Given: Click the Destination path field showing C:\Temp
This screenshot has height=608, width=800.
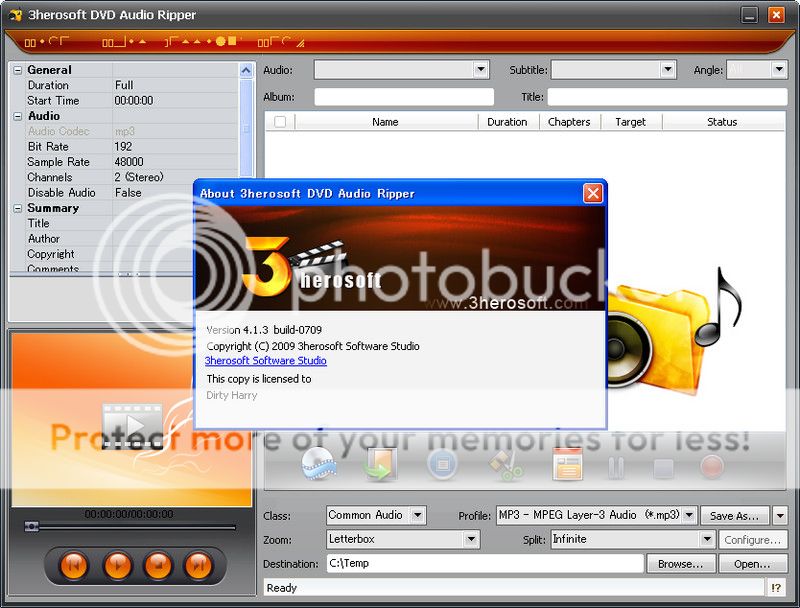Looking at the screenshot, I should pyautogui.click(x=485, y=563).
